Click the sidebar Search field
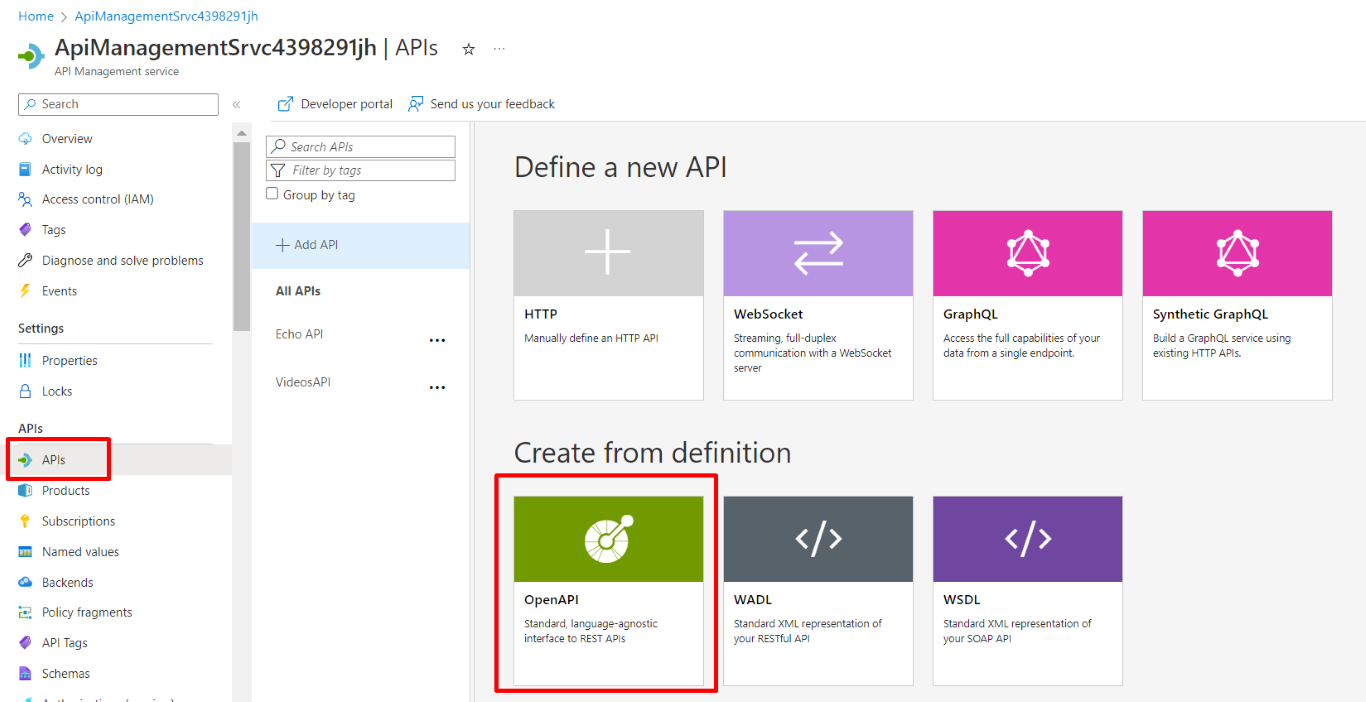The image size is (1366, 702). (x=118, y=104)
